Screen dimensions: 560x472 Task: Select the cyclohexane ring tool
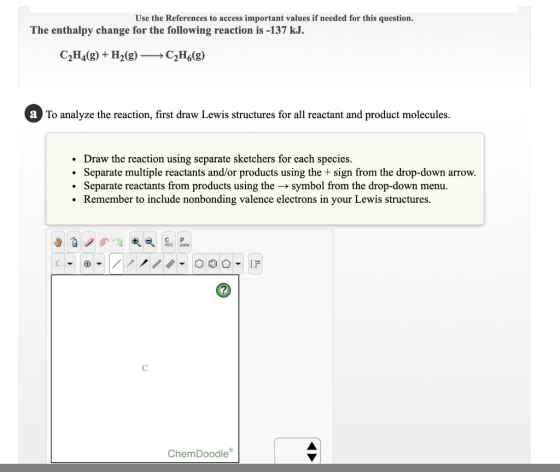(199, 264)
